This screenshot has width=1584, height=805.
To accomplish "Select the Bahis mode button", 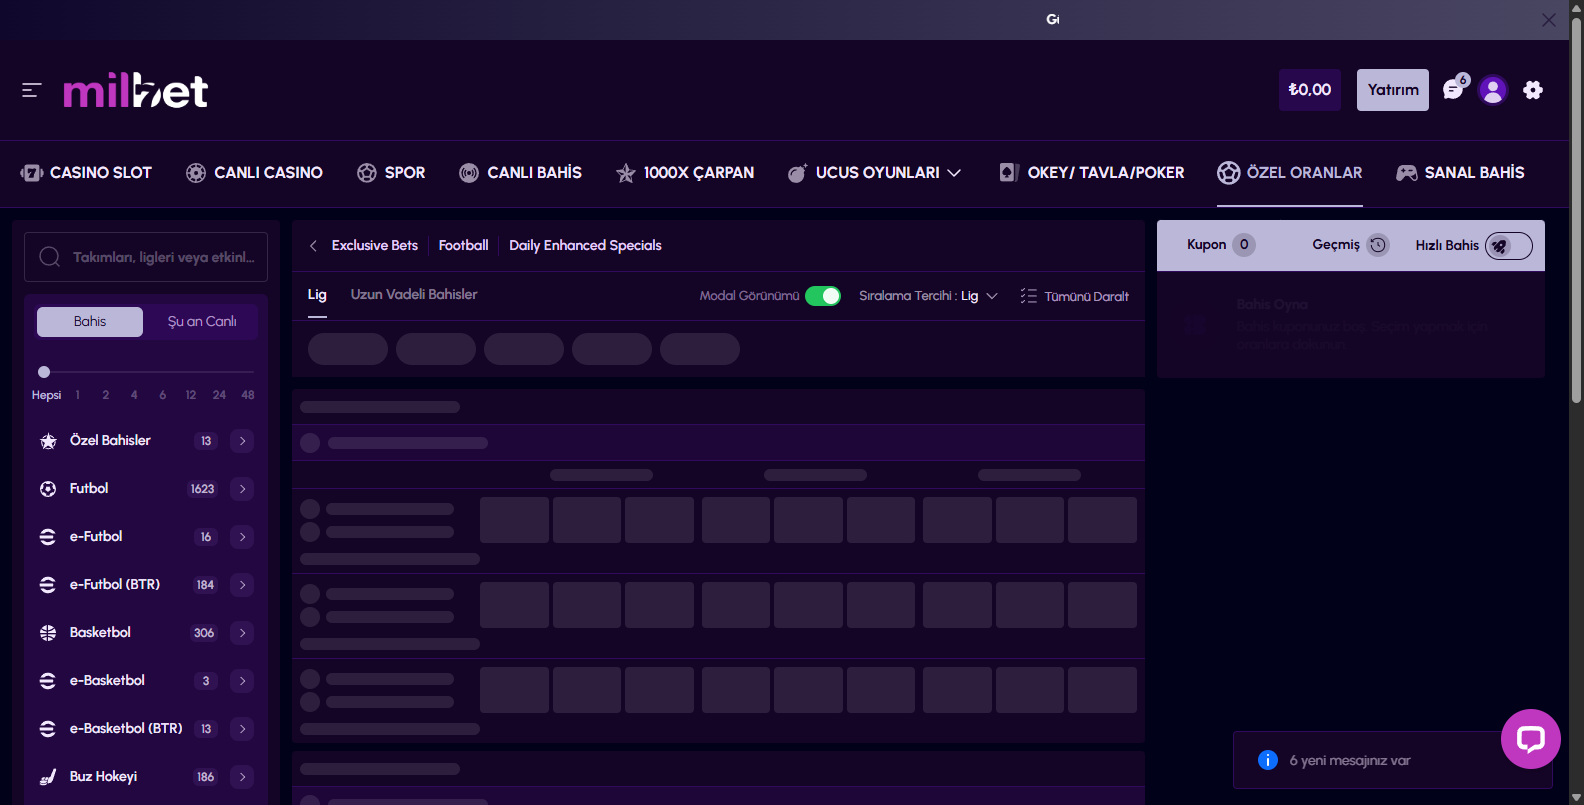I will click(x=90, y=322).
